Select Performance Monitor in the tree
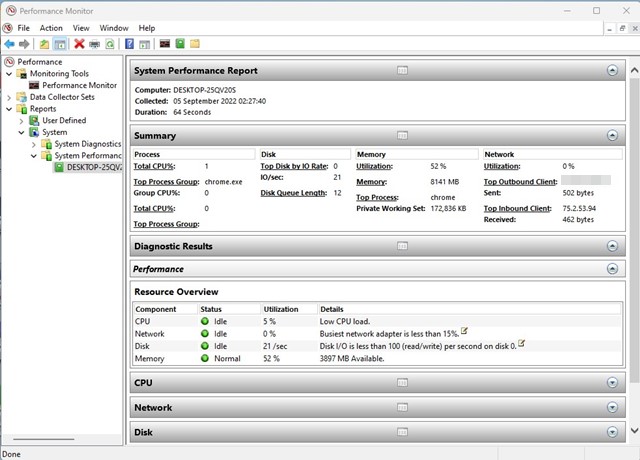This screenshot has height=460, width=640. tap(78, 85)
